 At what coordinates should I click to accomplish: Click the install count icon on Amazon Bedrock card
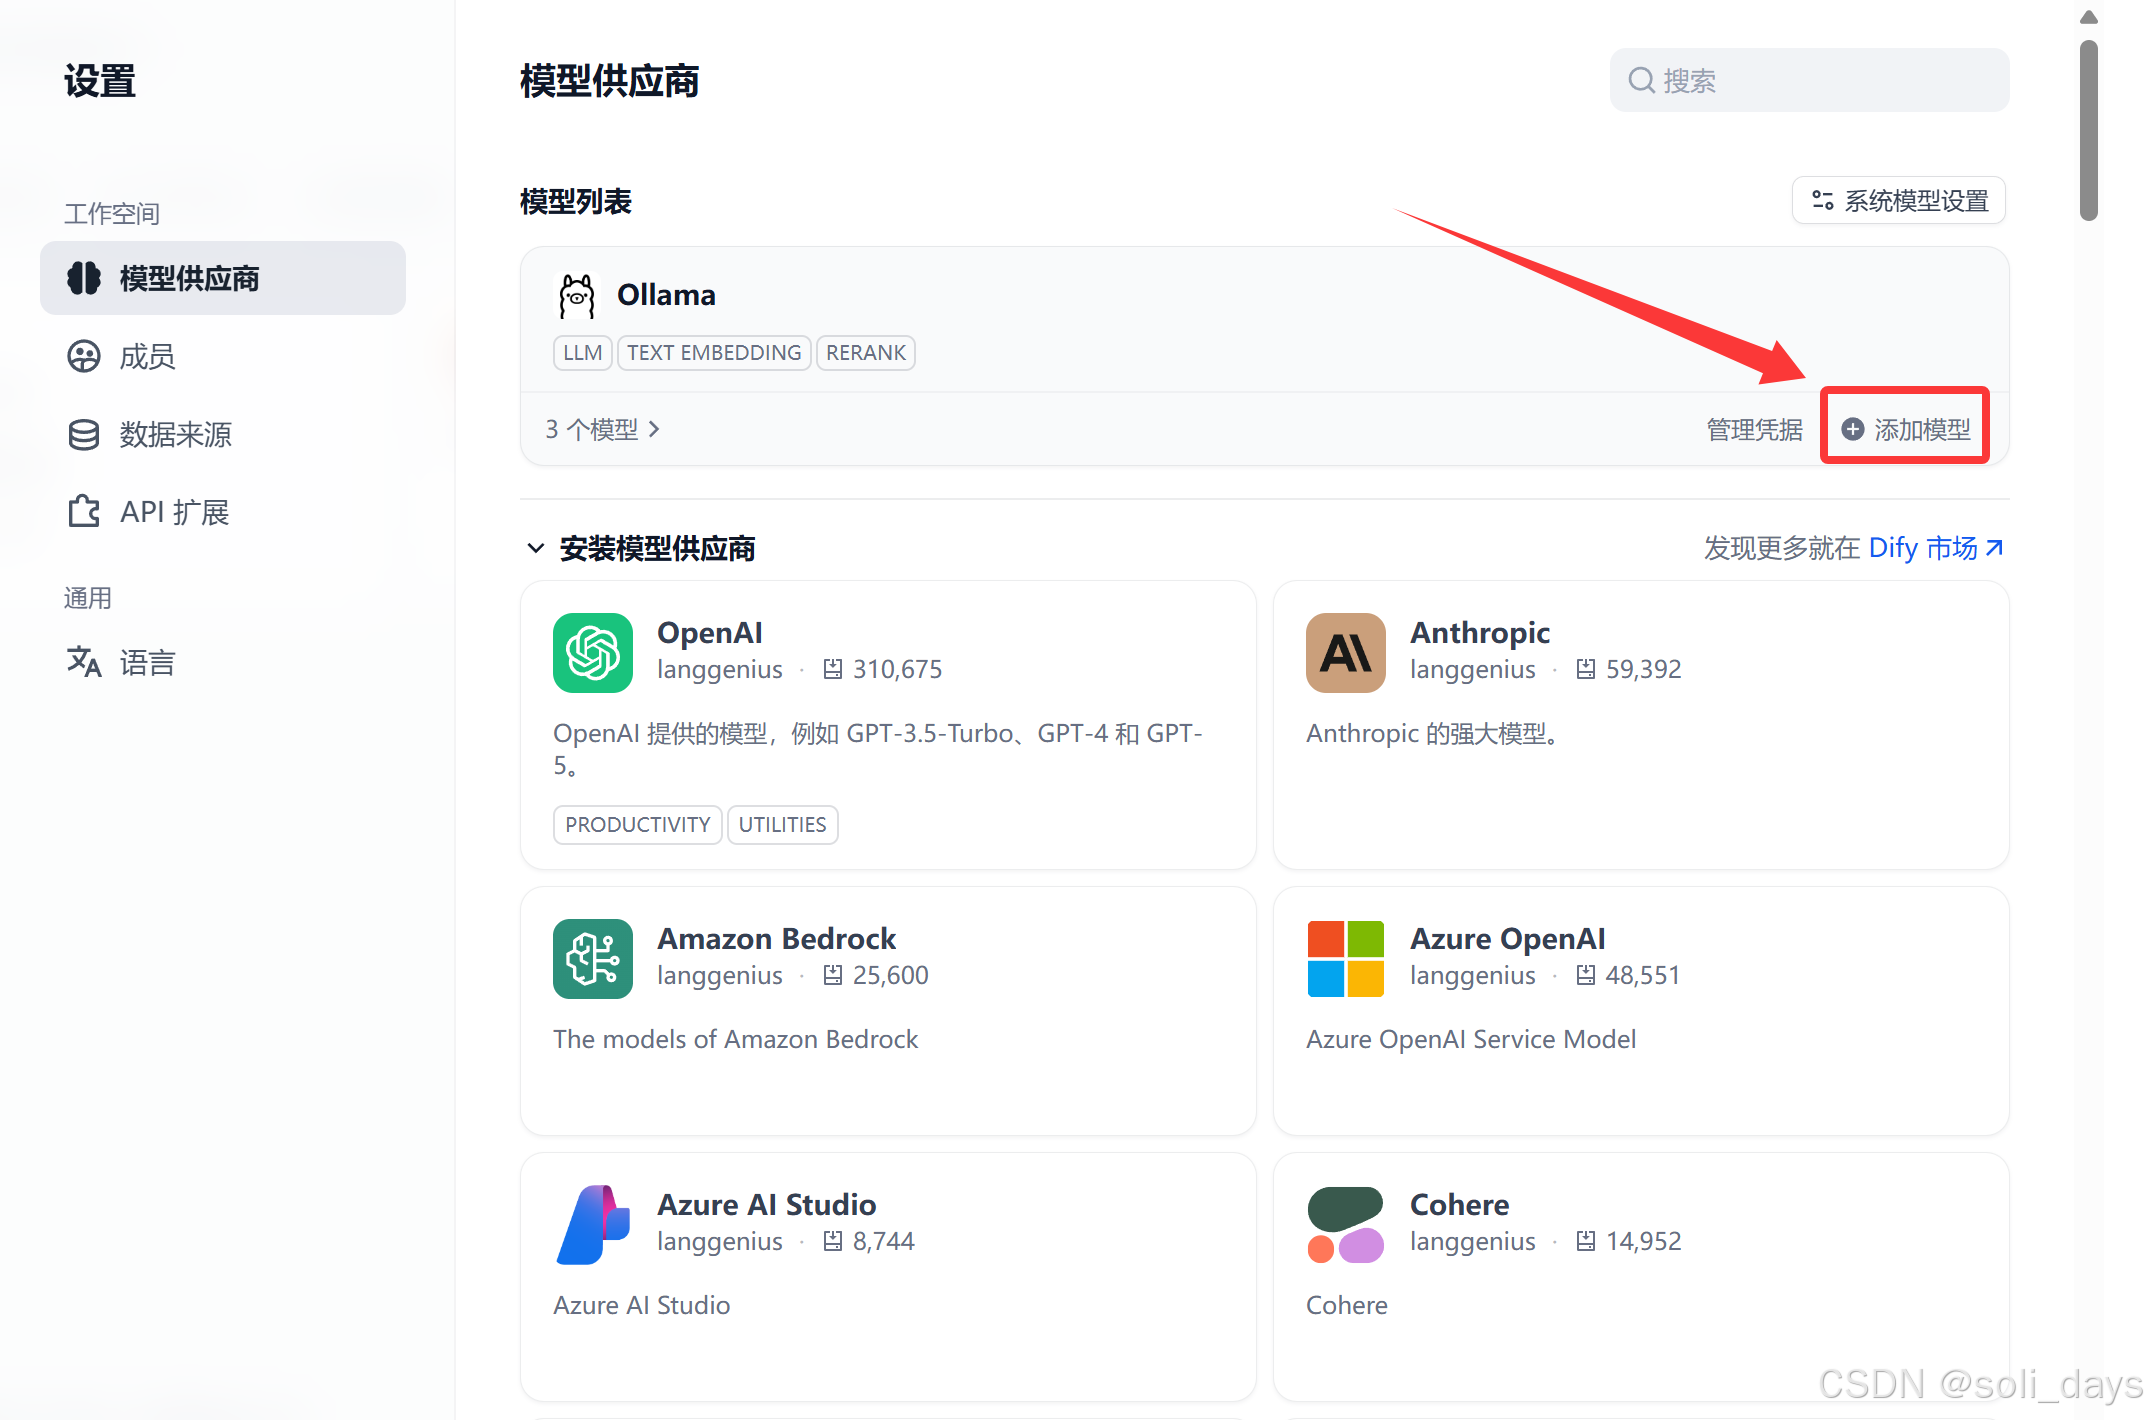coord(832,975)
